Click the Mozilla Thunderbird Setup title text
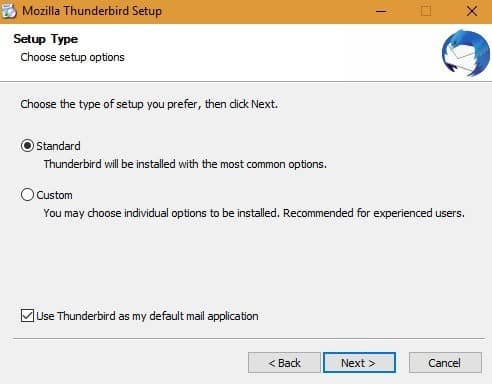Image resolution: width=492 pixels, height=384 pixels. 92,11
